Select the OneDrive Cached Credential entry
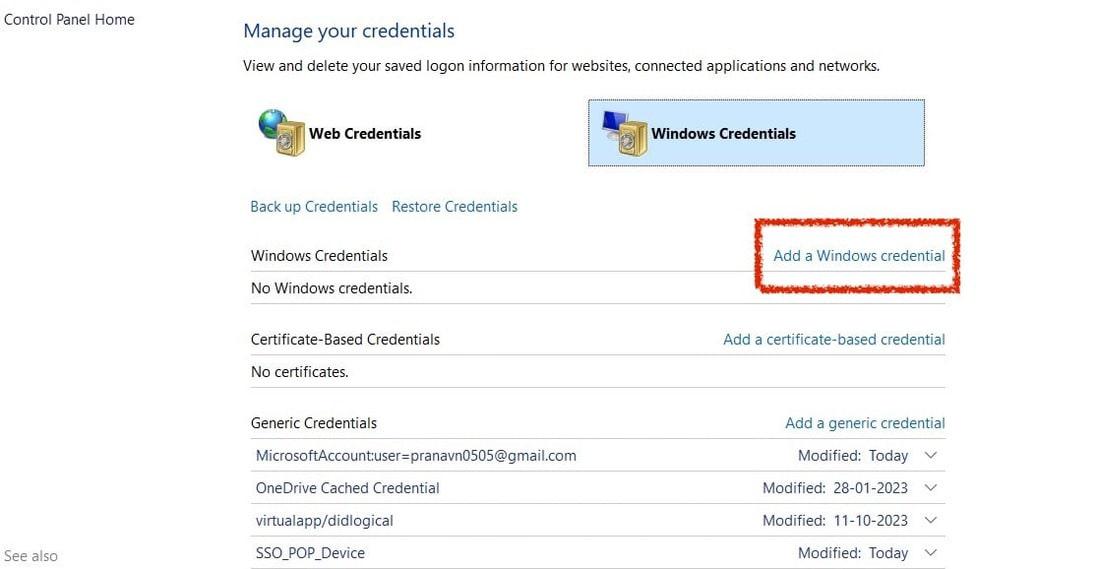Image resolution: width=1099 pixels, height=569 pixels. [x=347, y=488]
